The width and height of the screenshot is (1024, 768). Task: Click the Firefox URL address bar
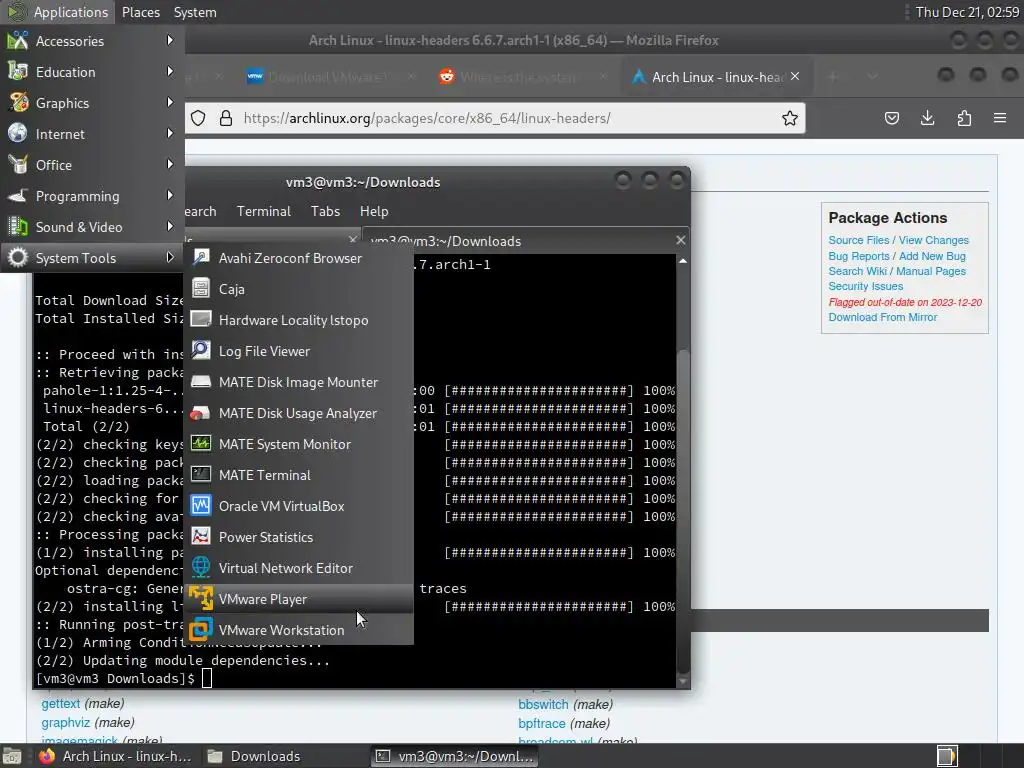[x=496, y=118]
